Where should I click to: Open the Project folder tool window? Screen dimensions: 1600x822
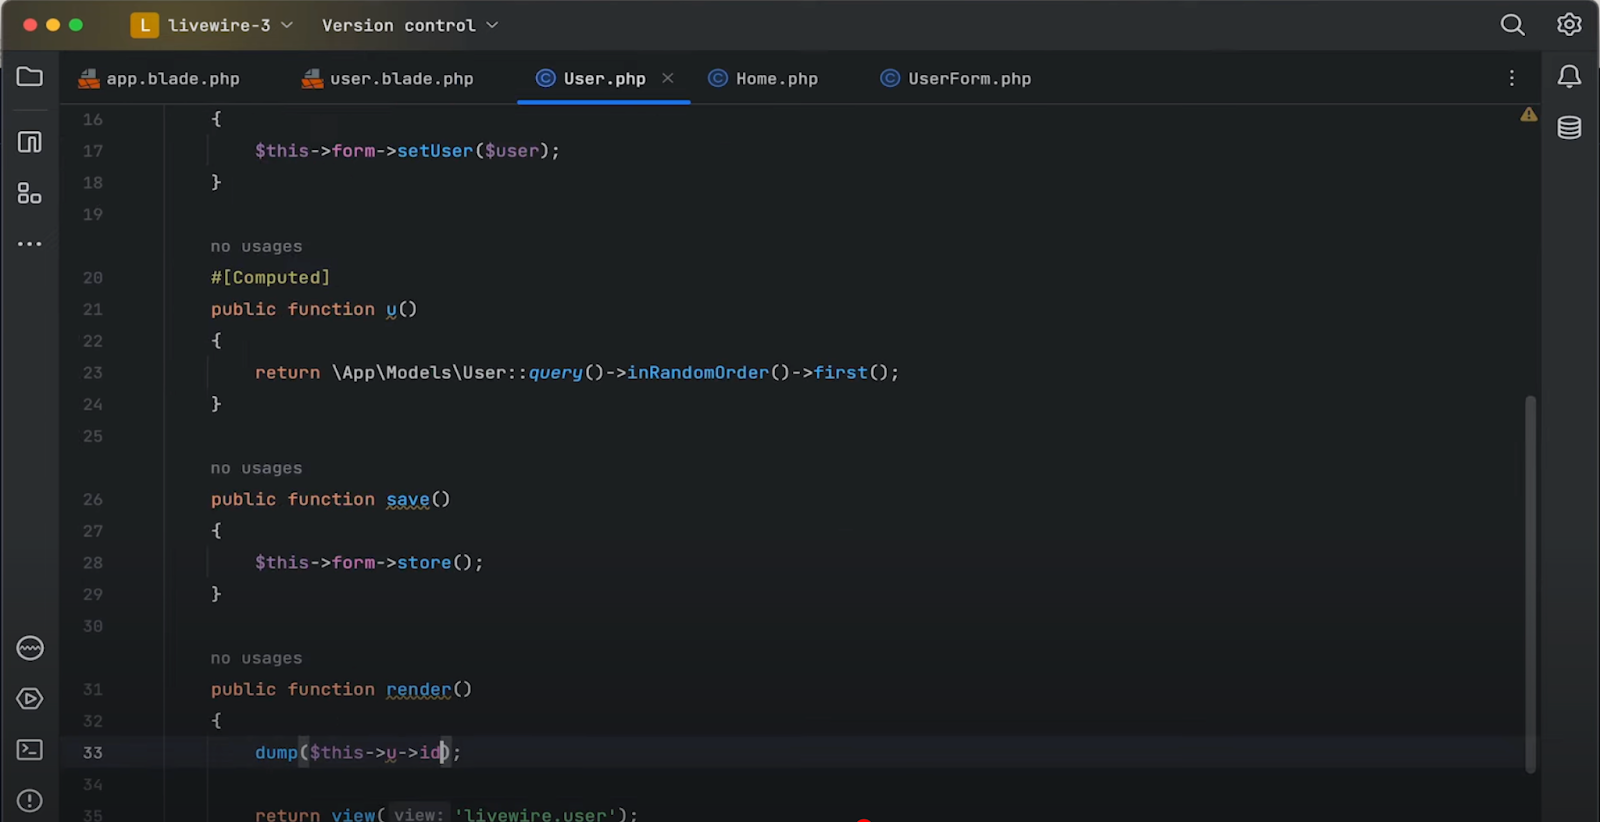(30, 77)
